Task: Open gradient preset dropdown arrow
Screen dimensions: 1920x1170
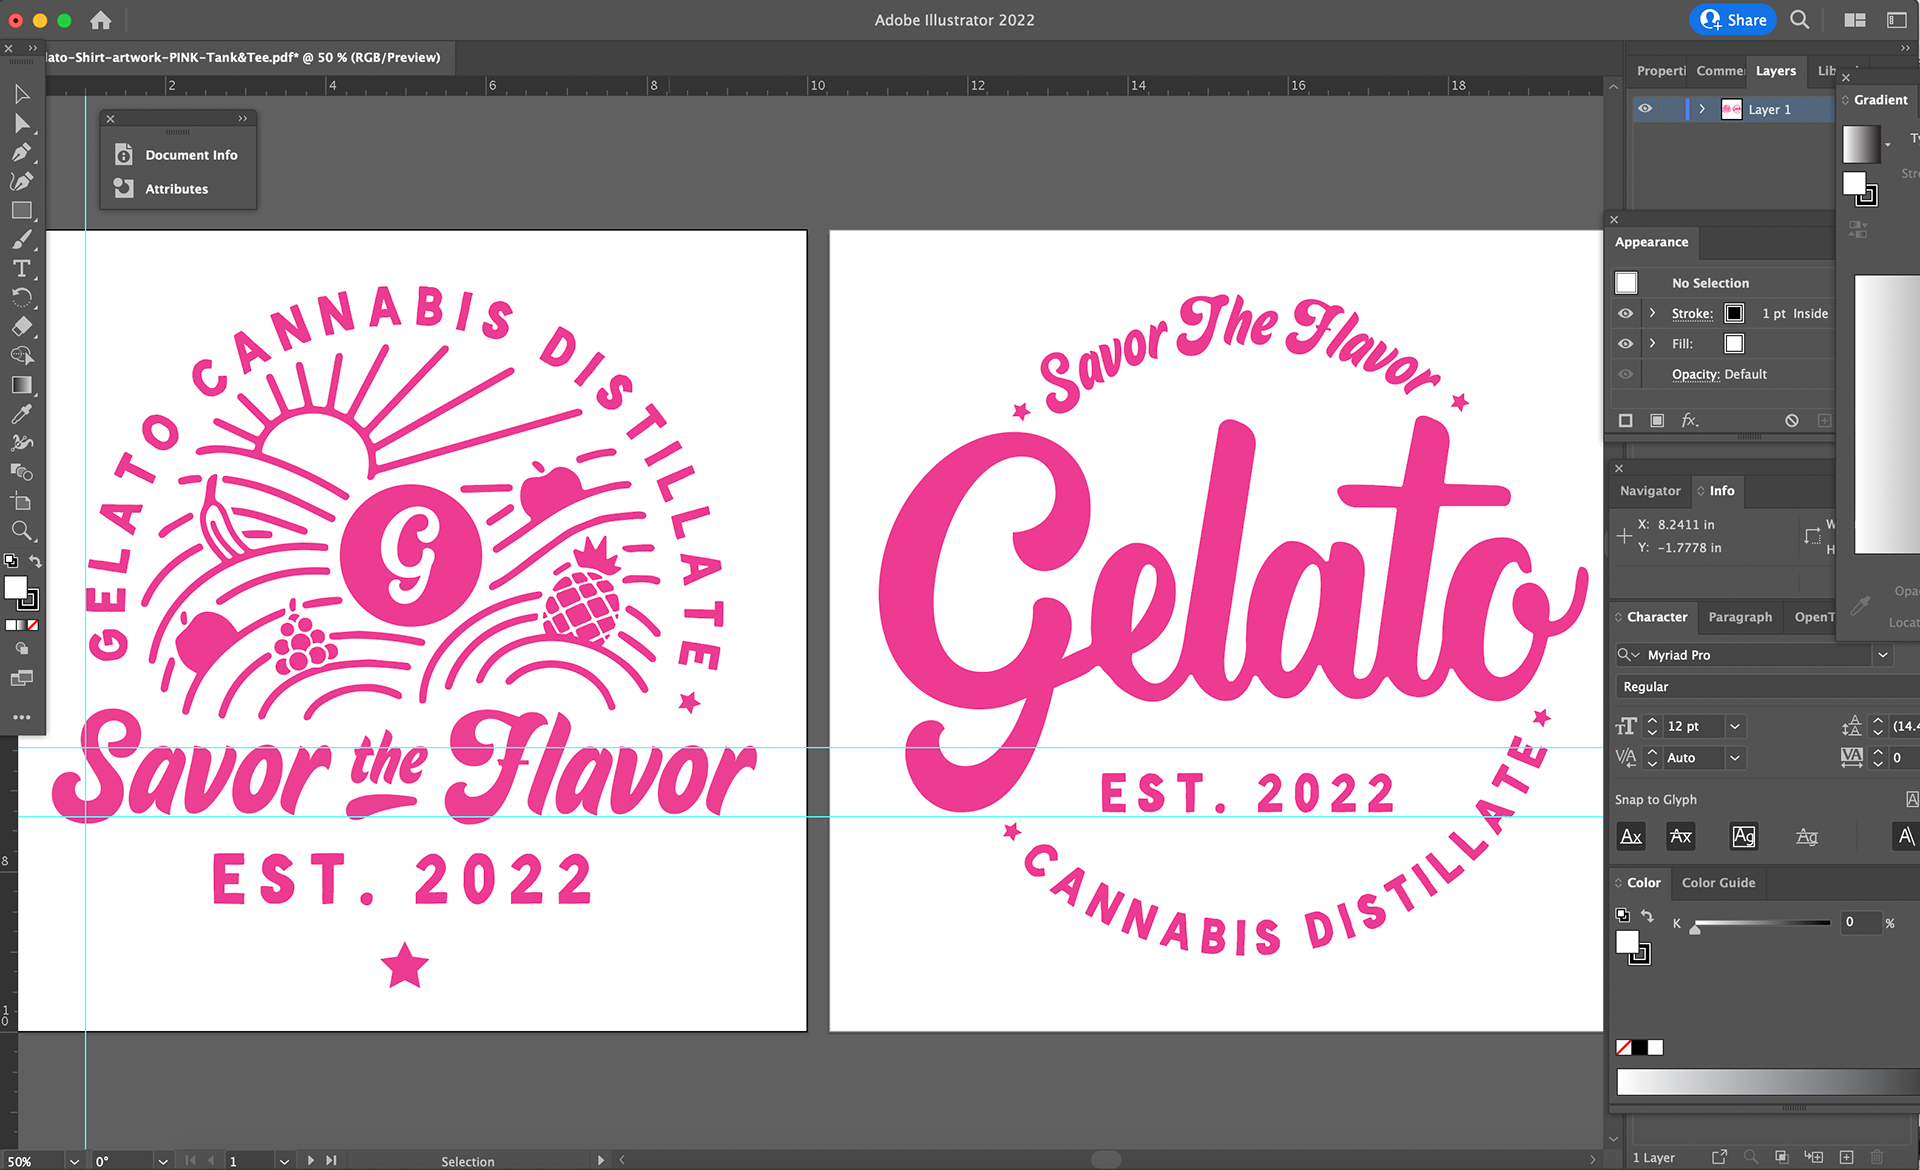Action: pos(1887,145)
